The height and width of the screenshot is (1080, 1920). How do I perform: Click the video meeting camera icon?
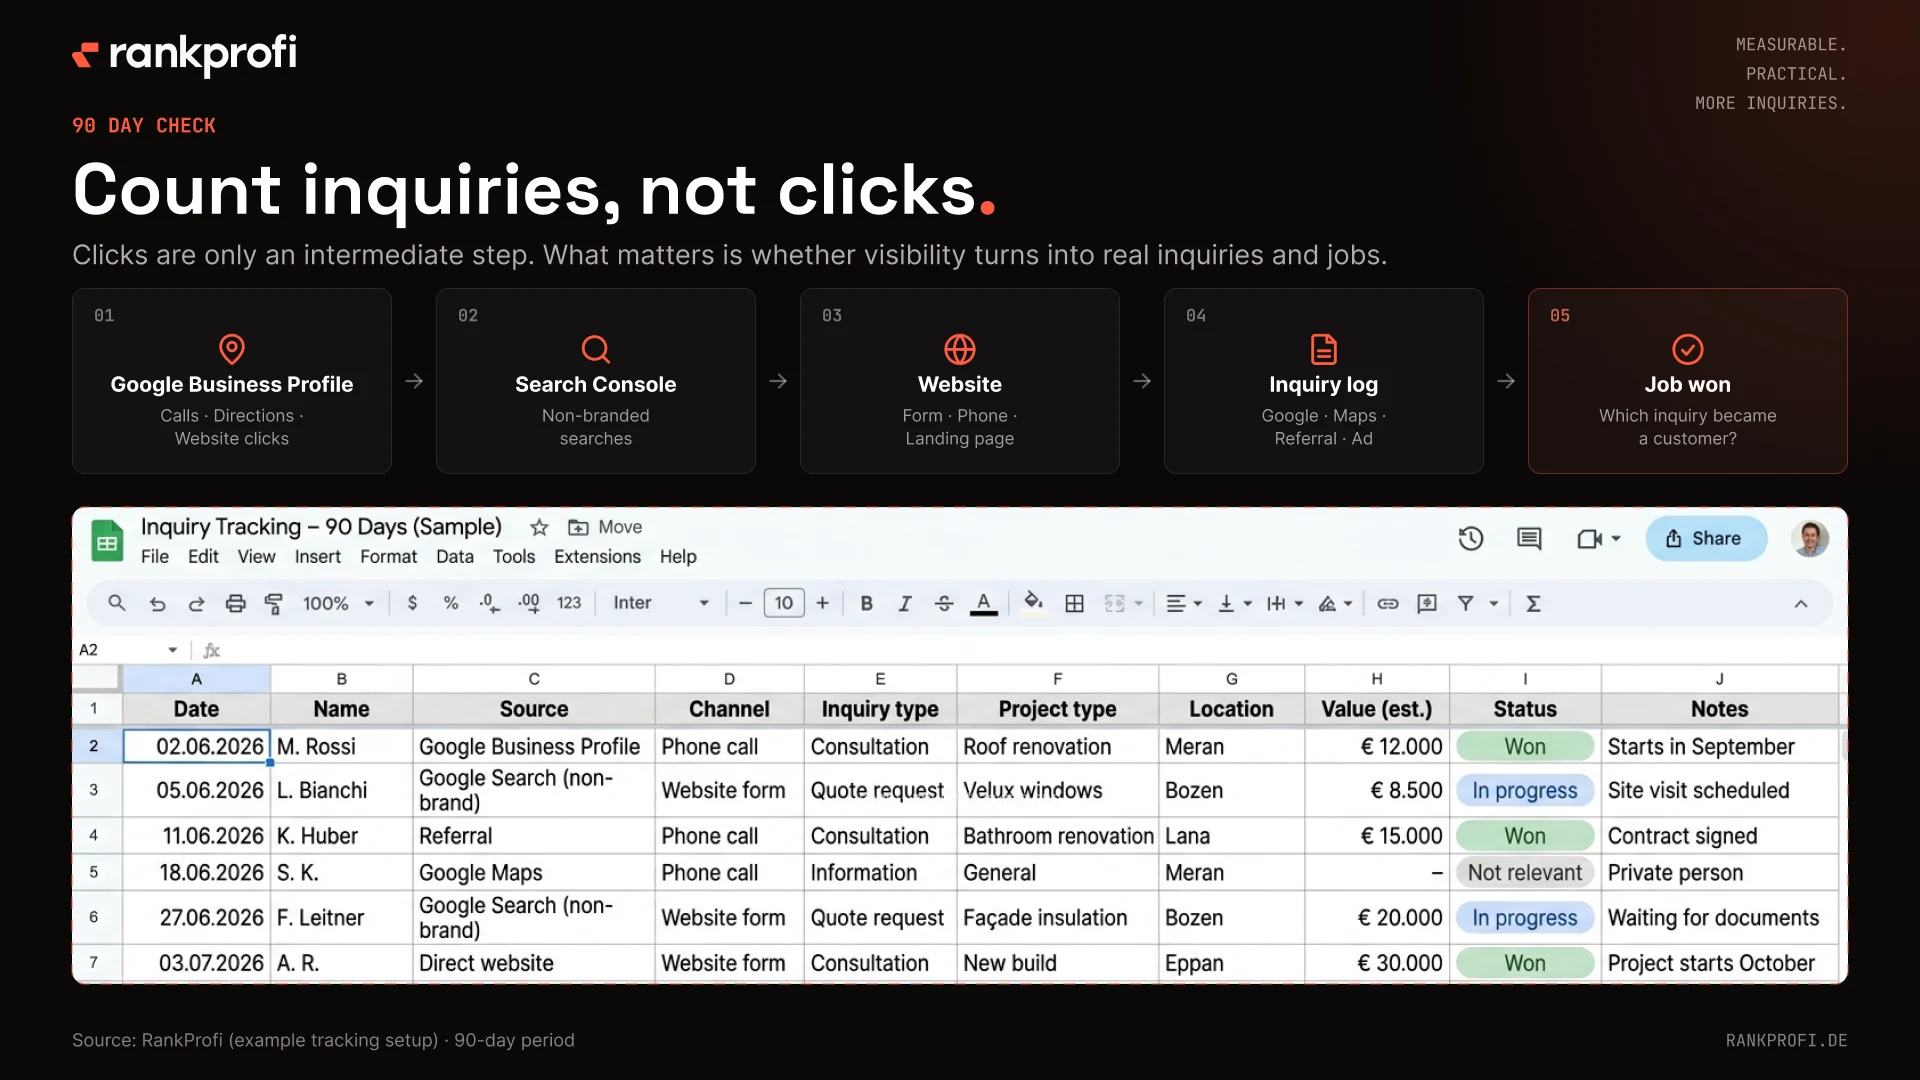1589,539
